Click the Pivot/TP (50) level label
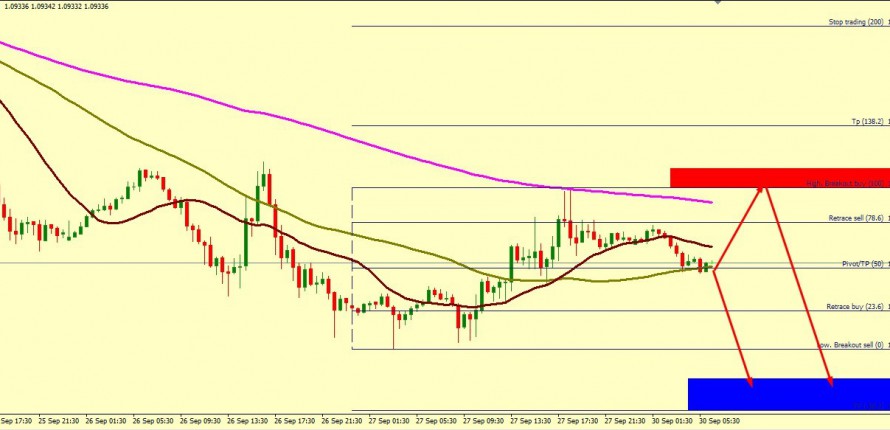The image size is (890, 430). 862,263
